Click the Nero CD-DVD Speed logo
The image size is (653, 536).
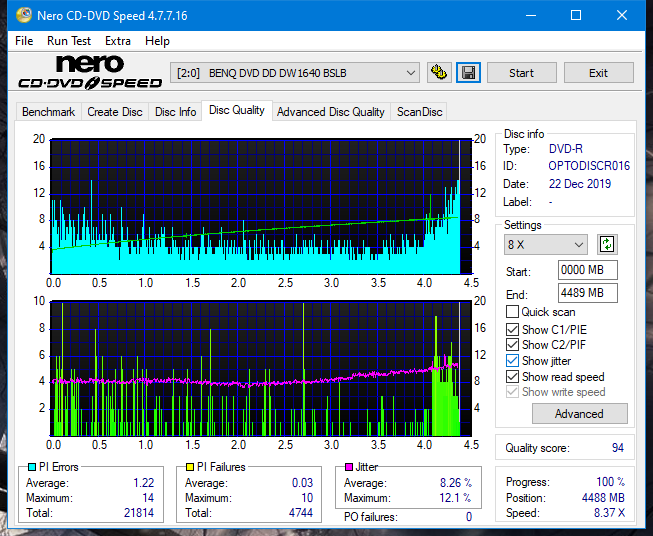click(x=90, y=72)
